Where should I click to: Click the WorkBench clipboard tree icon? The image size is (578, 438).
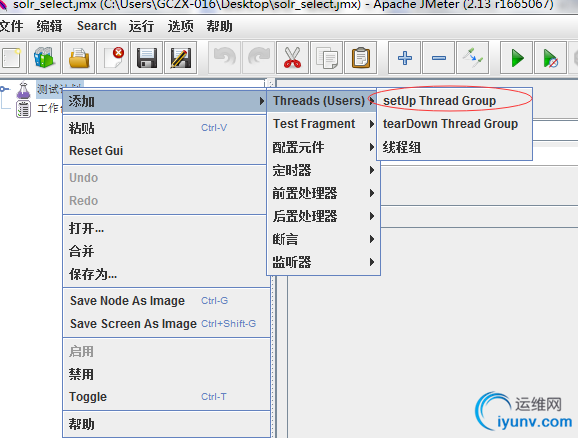pos(23,109)
